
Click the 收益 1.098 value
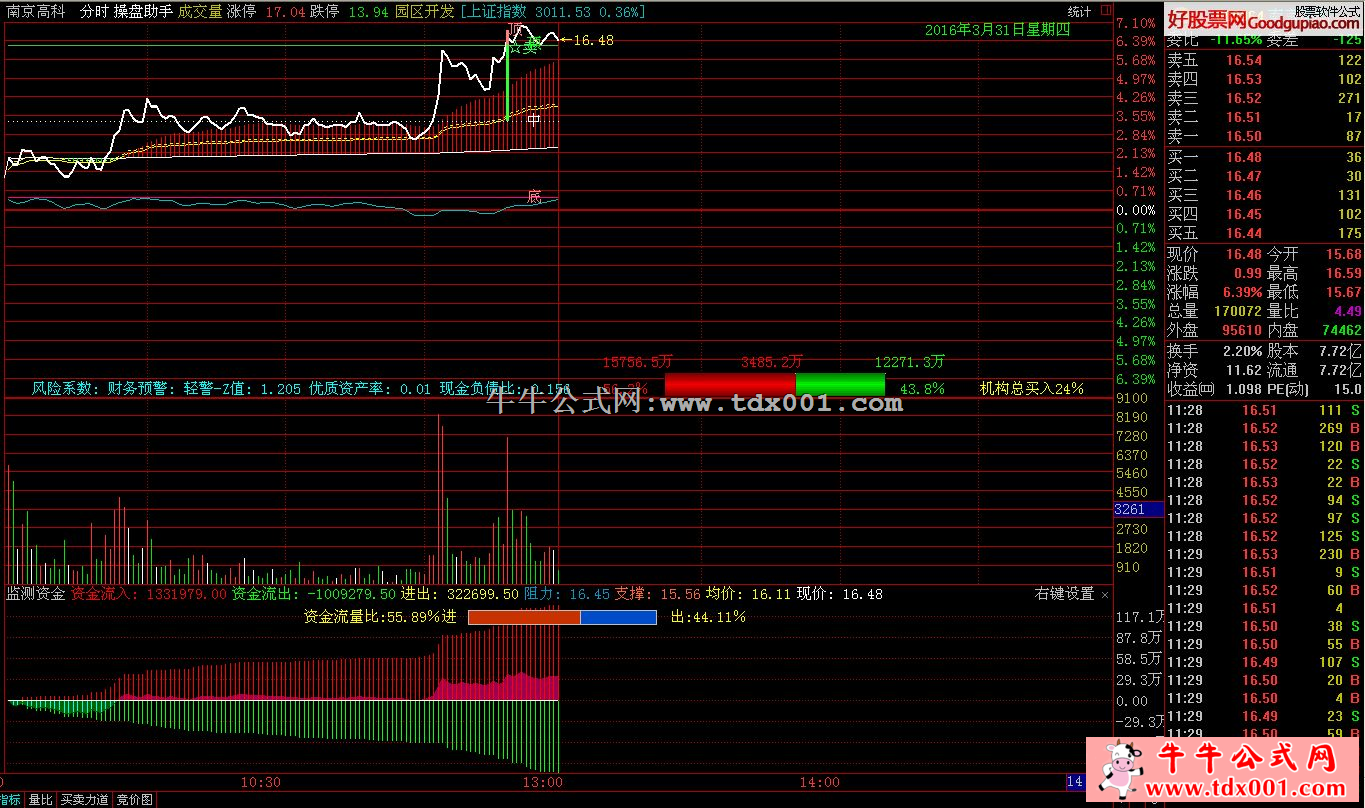pos(1242,389)
